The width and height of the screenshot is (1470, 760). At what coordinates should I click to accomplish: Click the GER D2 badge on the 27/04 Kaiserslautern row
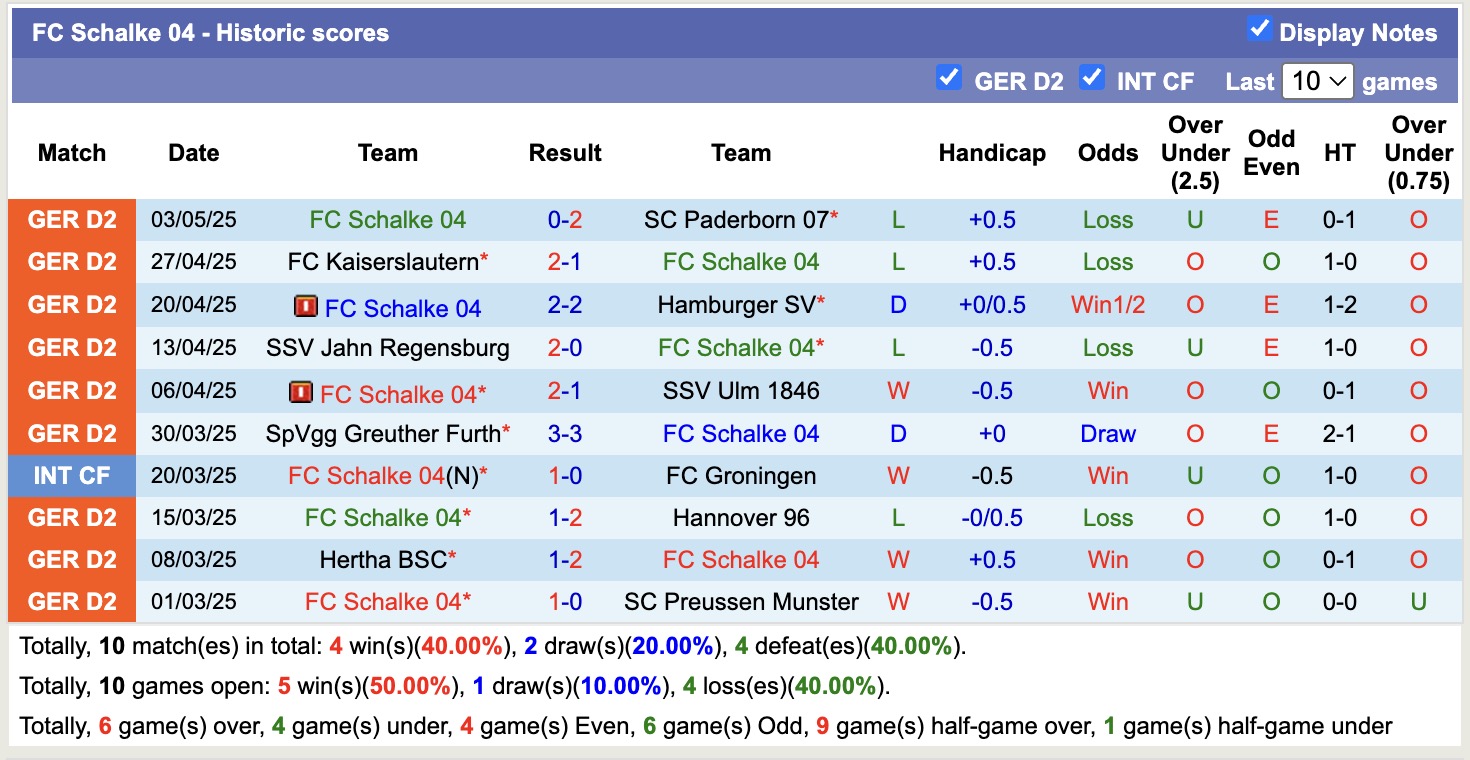pos(71,261)
